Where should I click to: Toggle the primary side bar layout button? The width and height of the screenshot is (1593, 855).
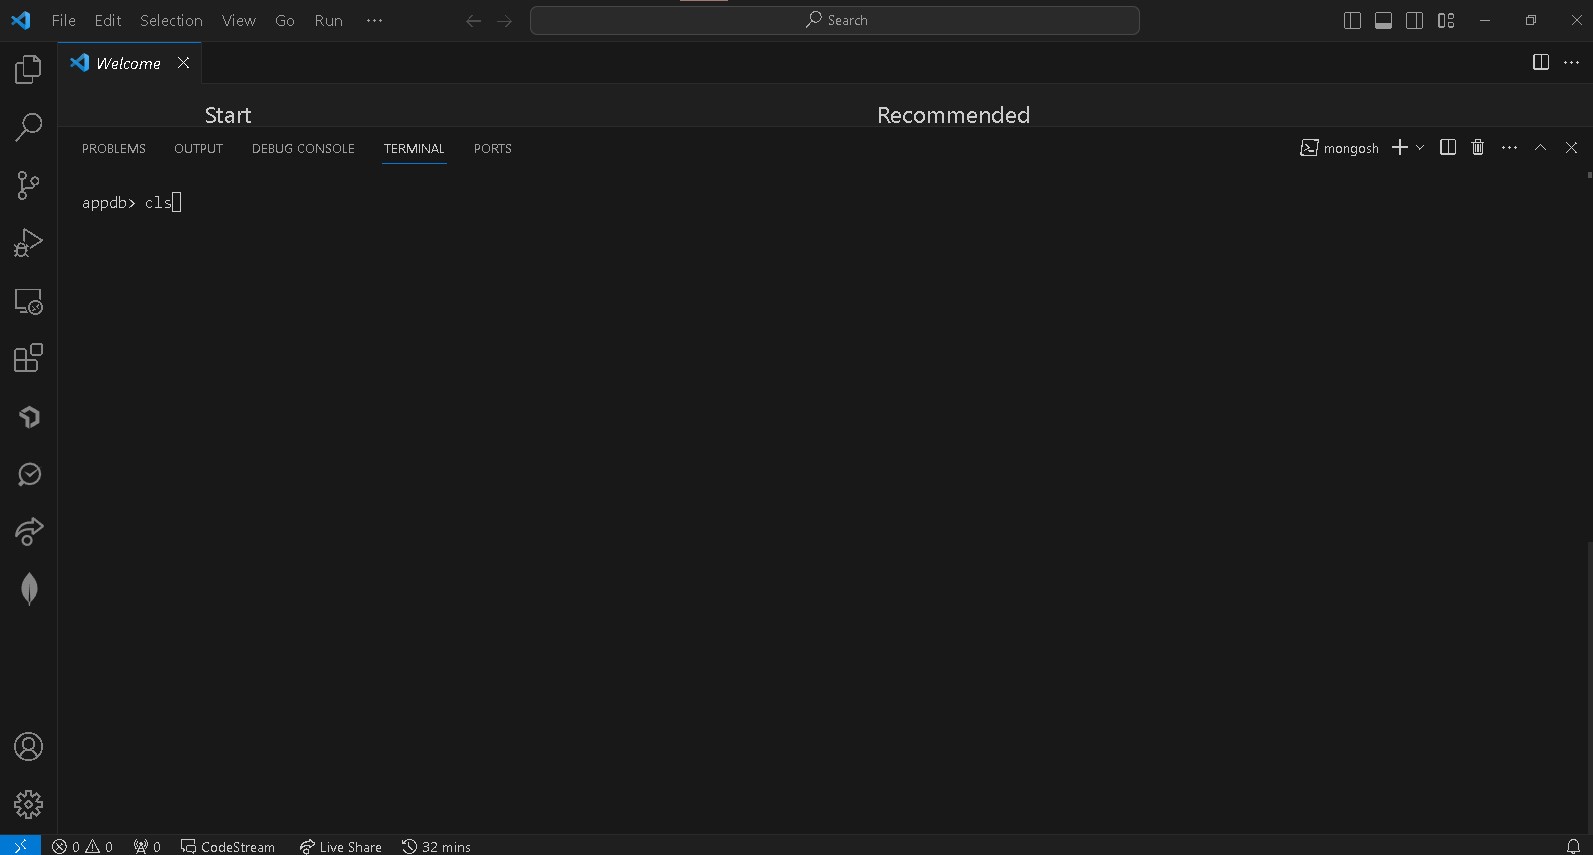click(x=1352, y=21)
